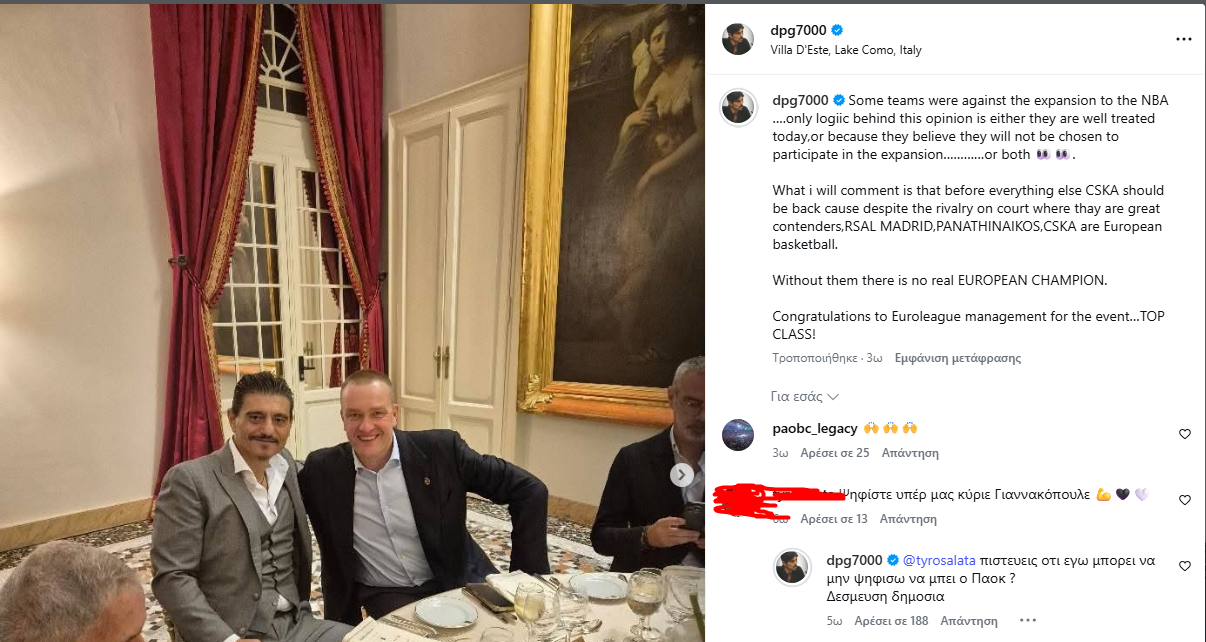Reply to paobc_legacy via Απάντηση
1206x642 pixels.
pos(909,453)
